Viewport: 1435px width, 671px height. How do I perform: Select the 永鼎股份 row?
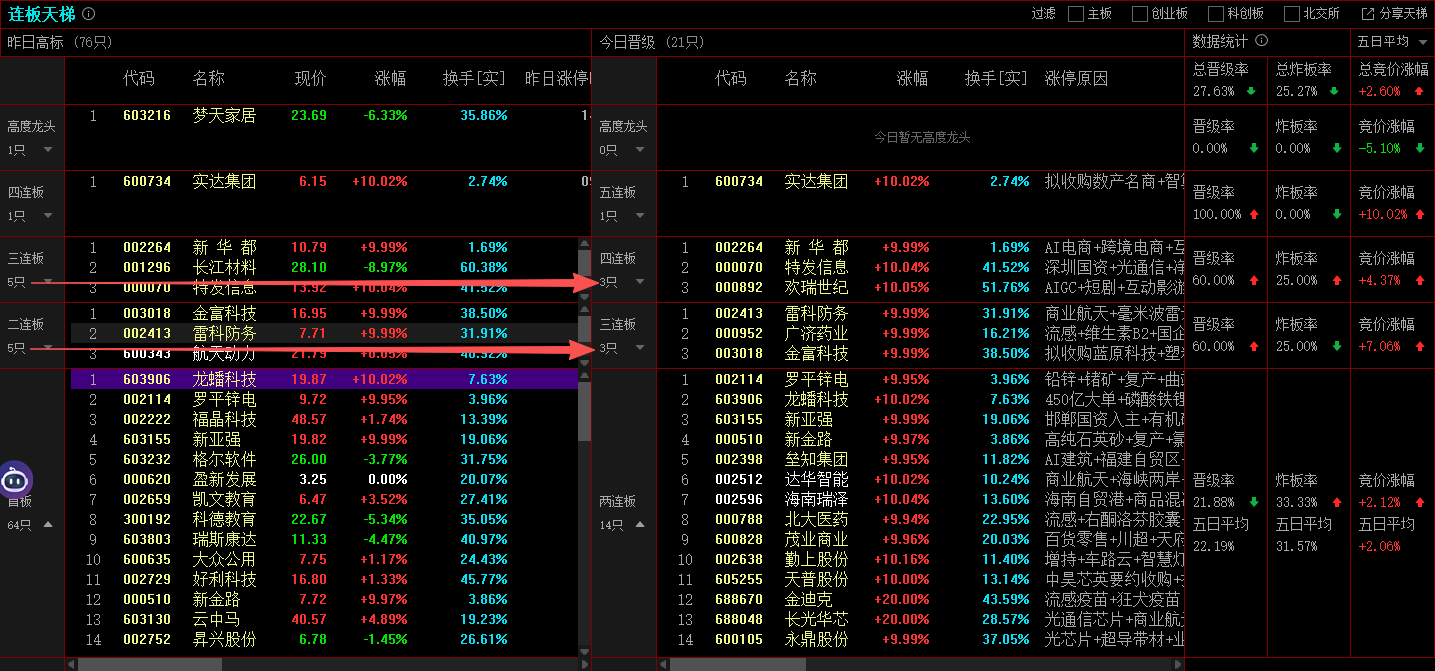921,640
